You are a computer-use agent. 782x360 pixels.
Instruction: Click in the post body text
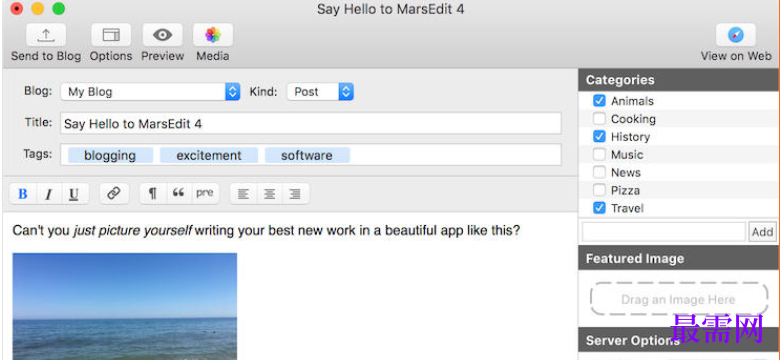(266, 231)
